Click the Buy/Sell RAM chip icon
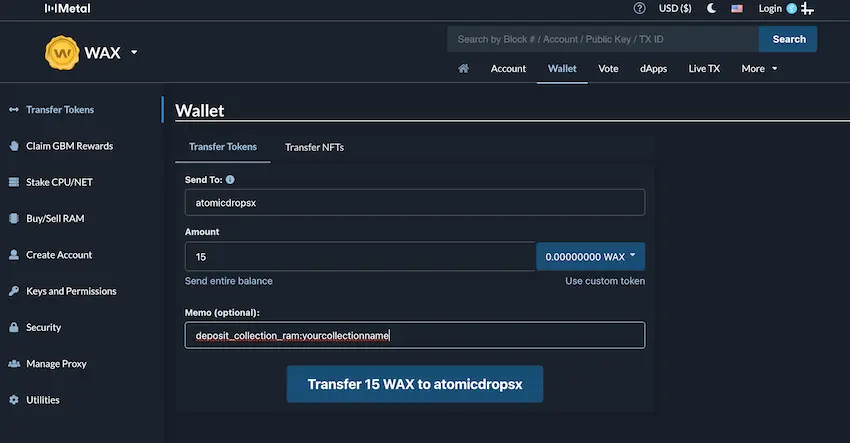 [x=14, y=219]
